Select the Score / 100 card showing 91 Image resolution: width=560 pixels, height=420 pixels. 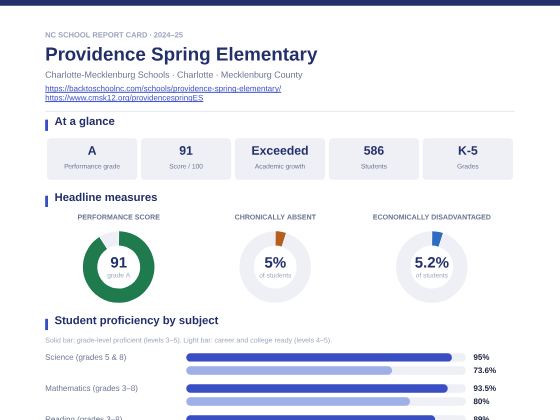[186, 159]
